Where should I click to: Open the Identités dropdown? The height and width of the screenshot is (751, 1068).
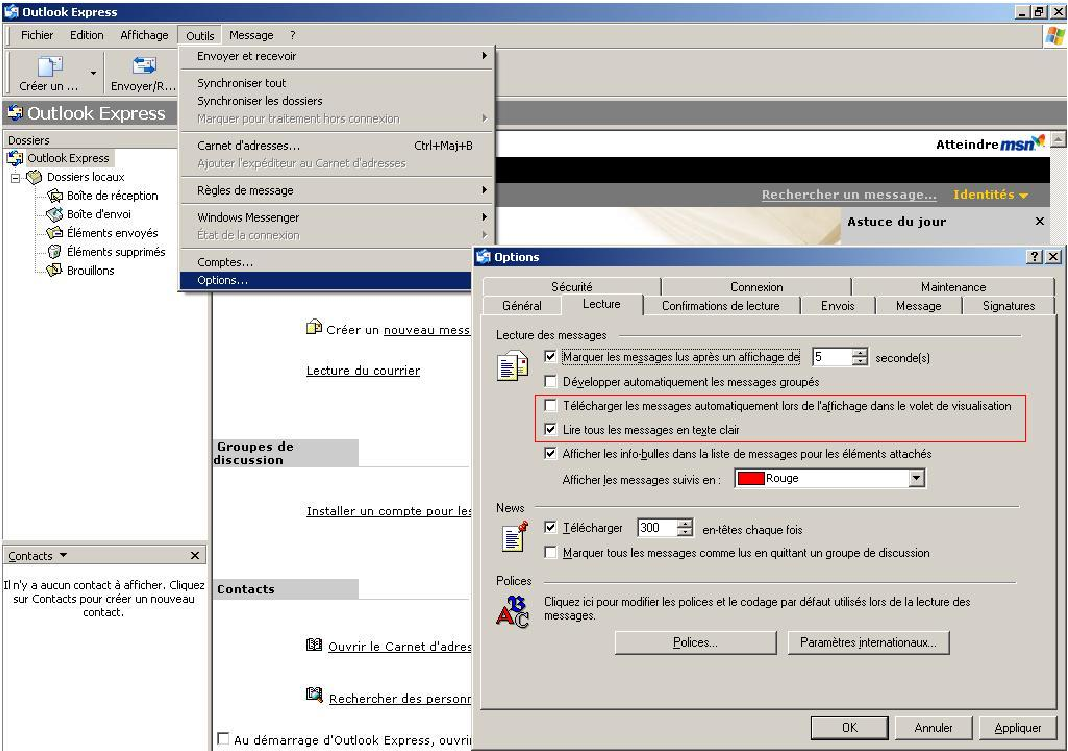point(990,195)
